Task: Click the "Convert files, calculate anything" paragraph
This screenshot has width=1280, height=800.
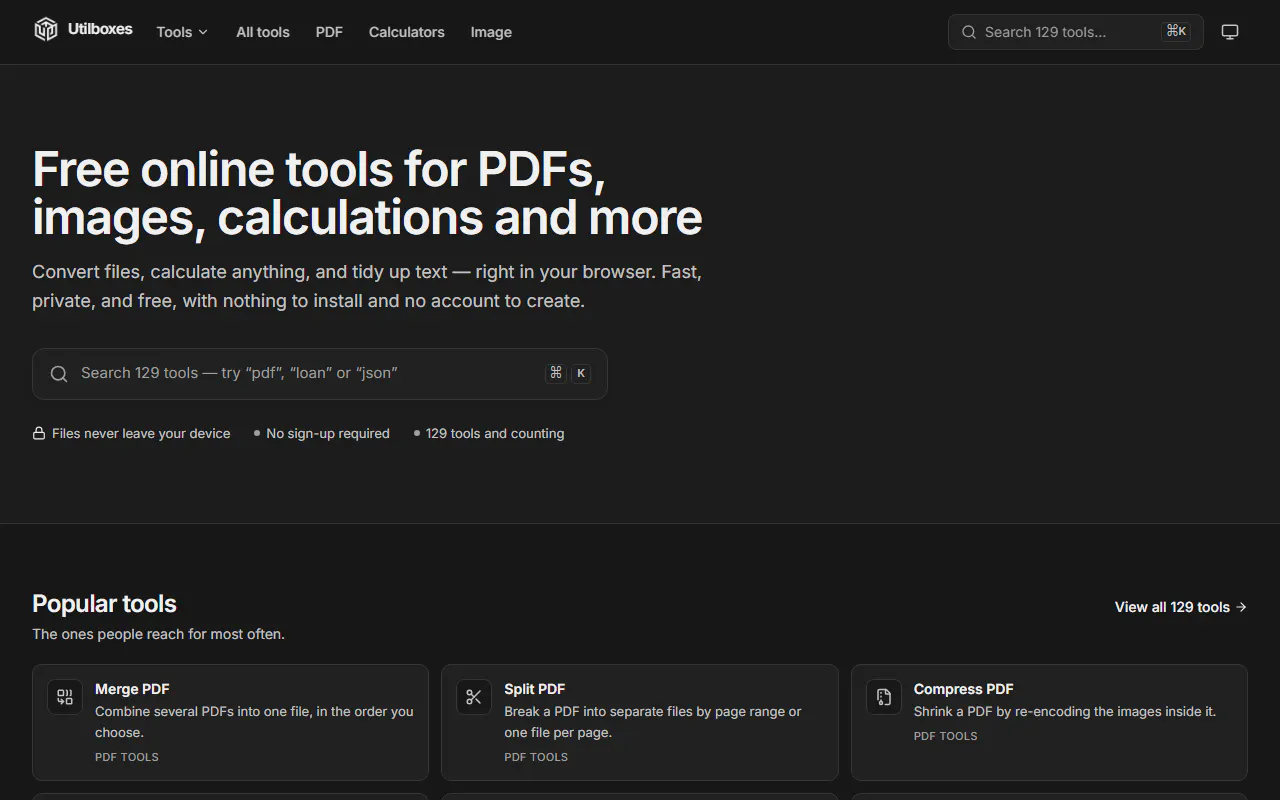Action: pyautogui.click(x=367, y=286)
